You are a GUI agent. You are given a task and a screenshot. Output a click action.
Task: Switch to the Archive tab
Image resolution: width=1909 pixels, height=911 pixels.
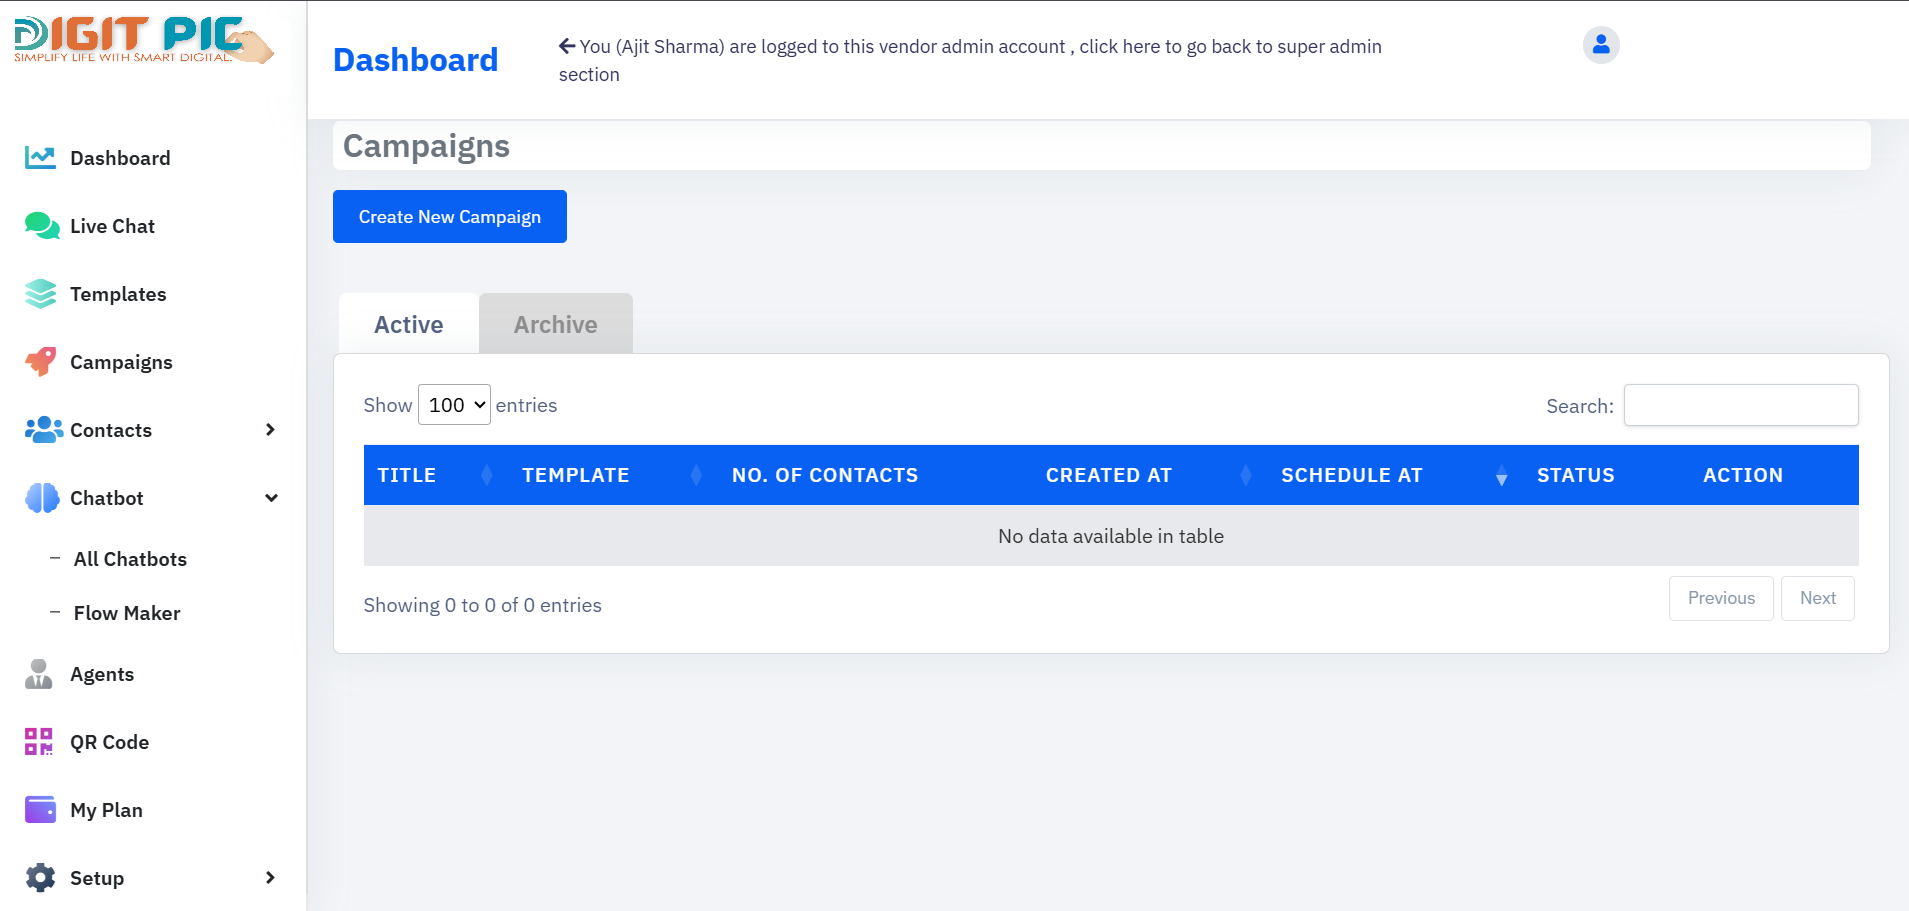pyautogui.click(x=555, y=325)
